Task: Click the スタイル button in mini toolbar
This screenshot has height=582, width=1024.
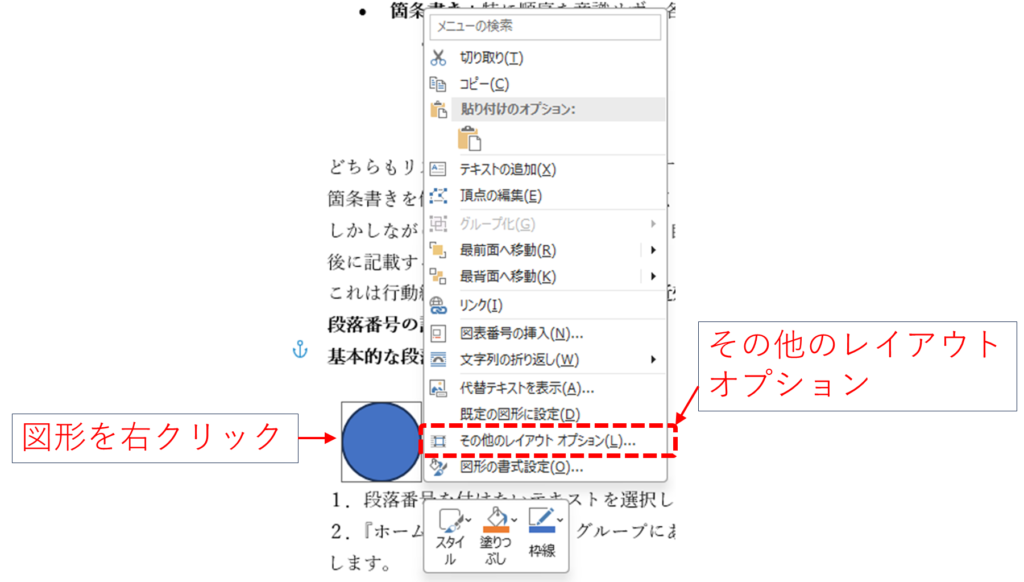Action: [451, 534]
